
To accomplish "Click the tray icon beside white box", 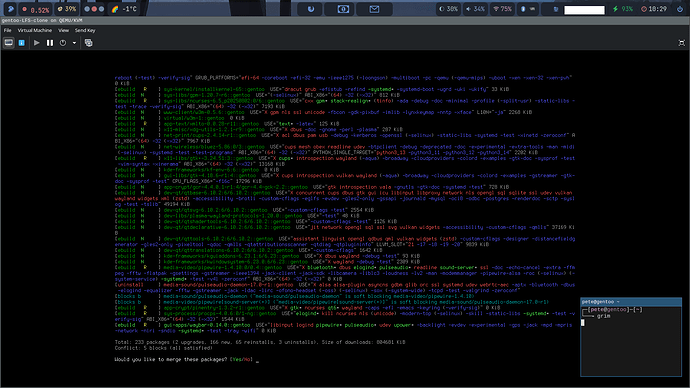I will click(556, 9).
